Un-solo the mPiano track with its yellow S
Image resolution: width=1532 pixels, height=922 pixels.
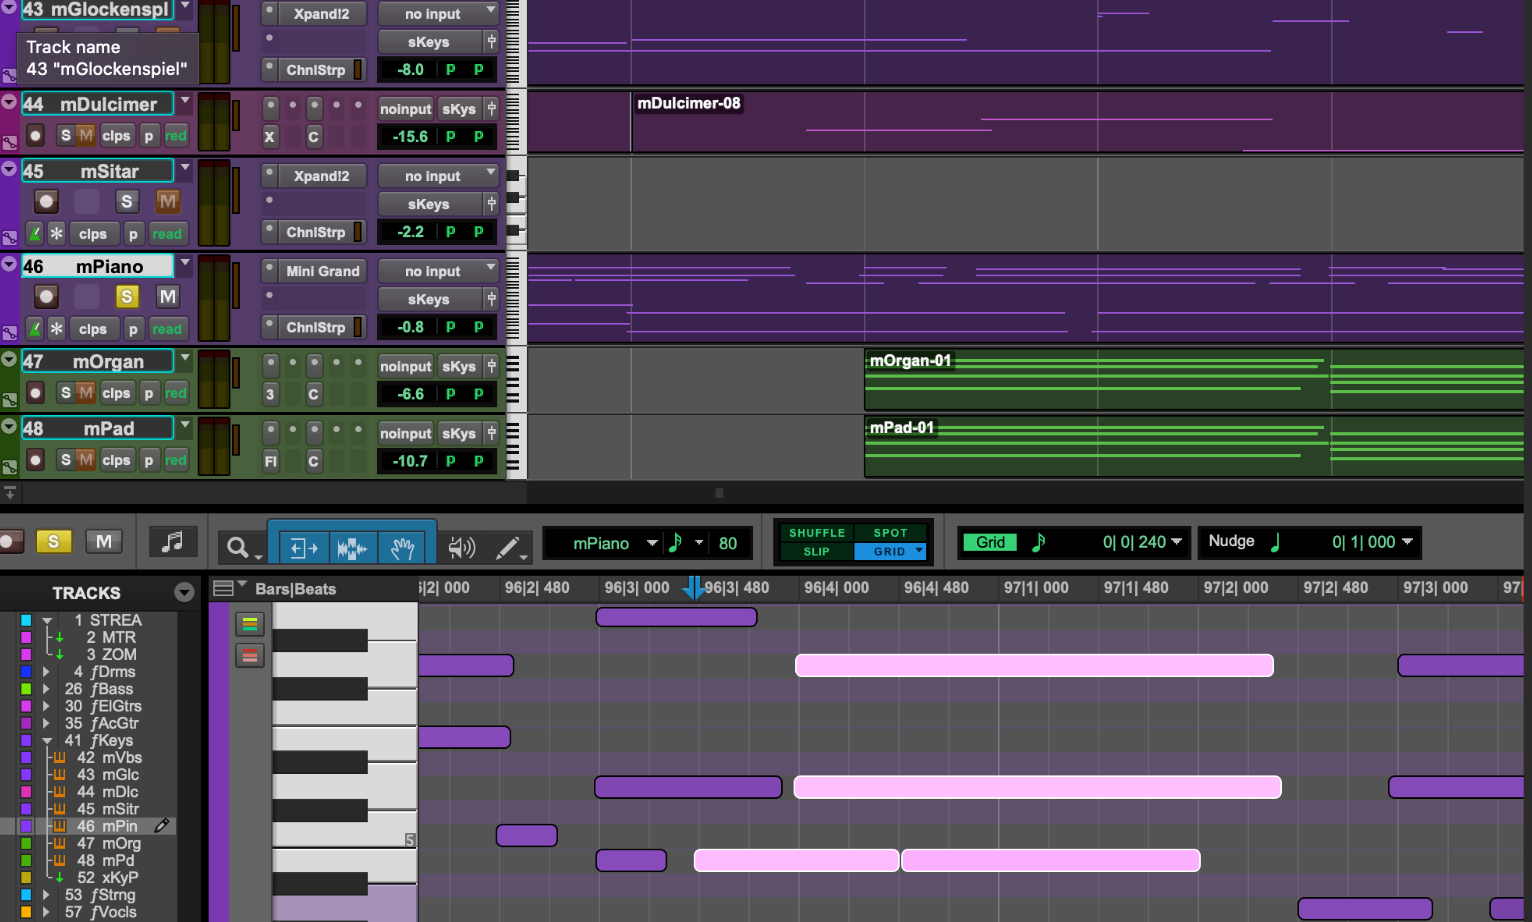coord(127,296)
